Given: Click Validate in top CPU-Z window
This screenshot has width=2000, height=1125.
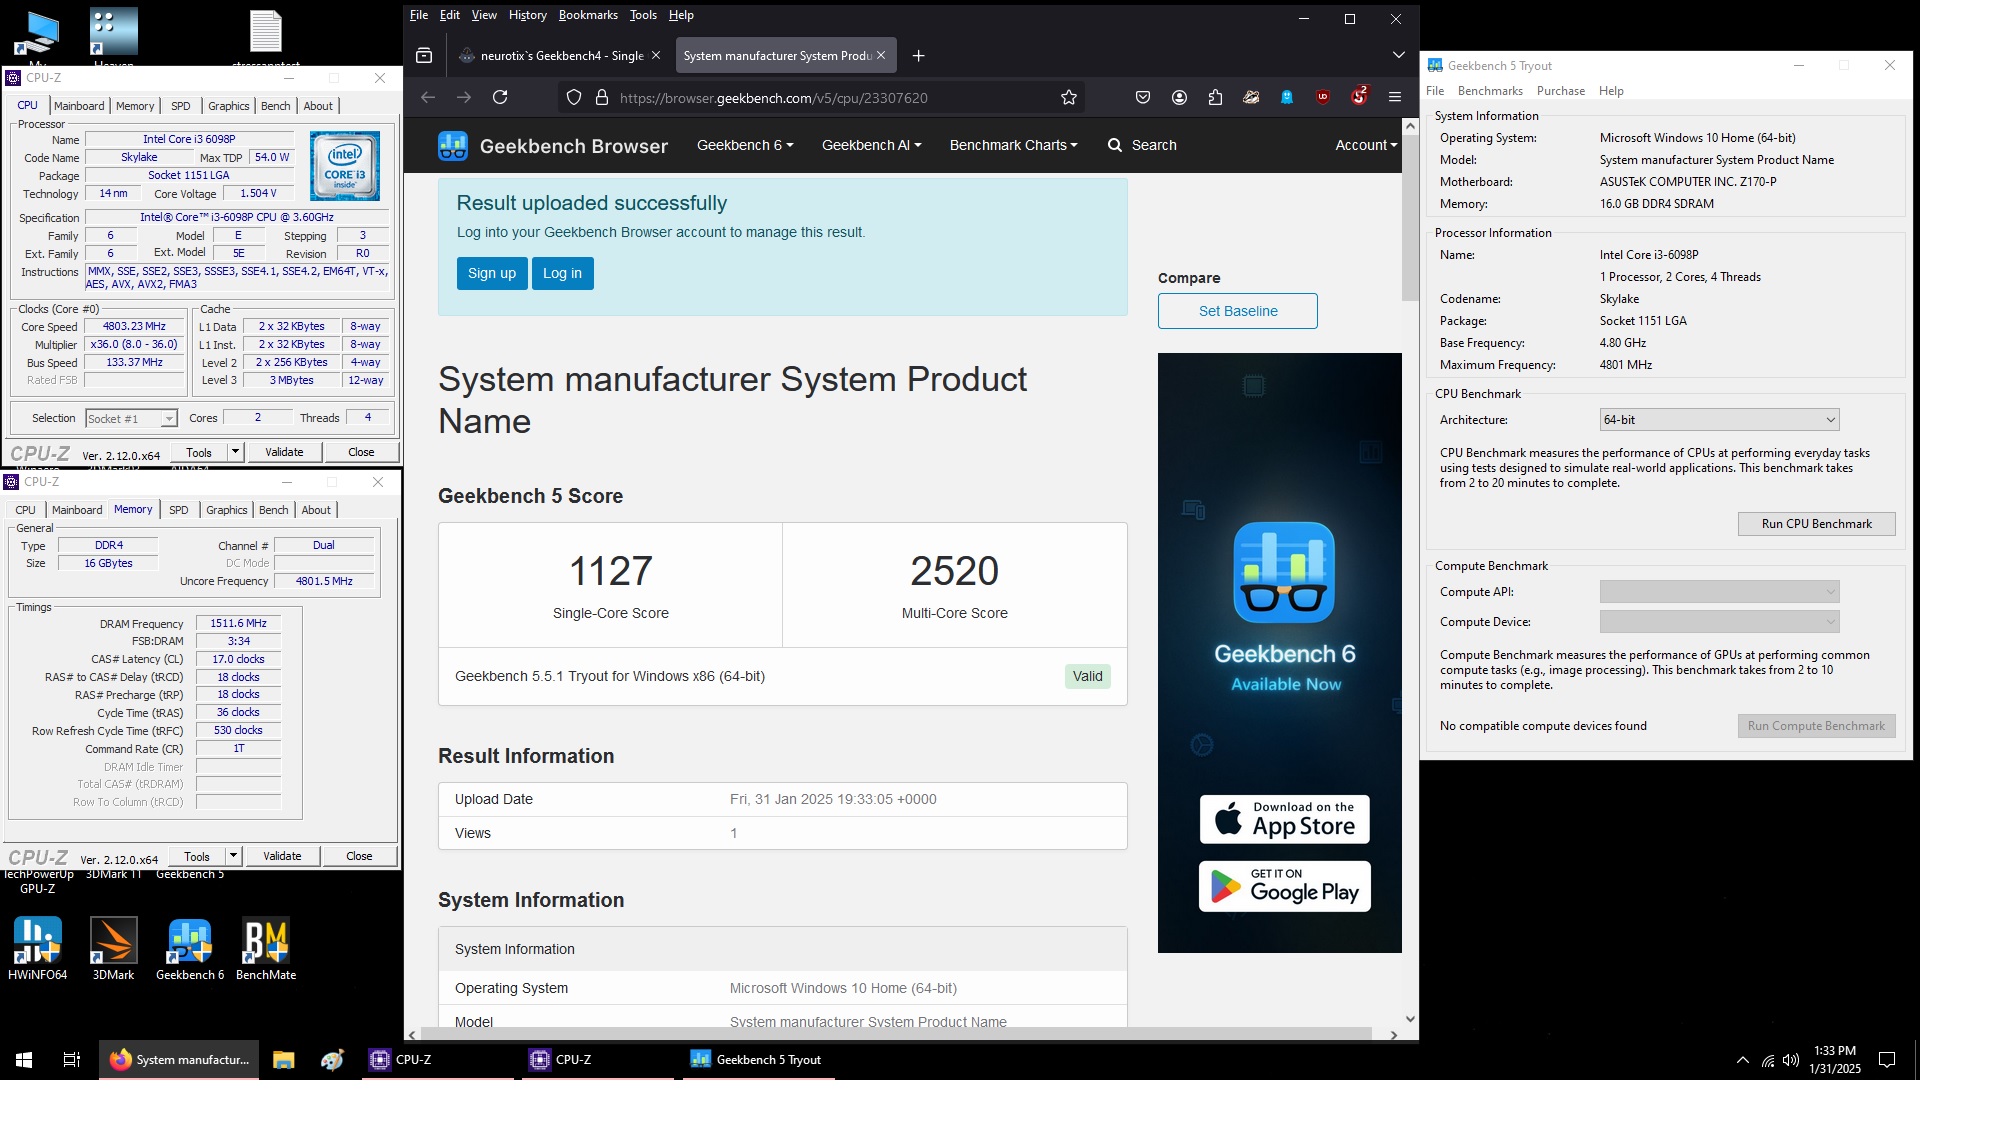Looking at the screenshot, I should (284, 452).
